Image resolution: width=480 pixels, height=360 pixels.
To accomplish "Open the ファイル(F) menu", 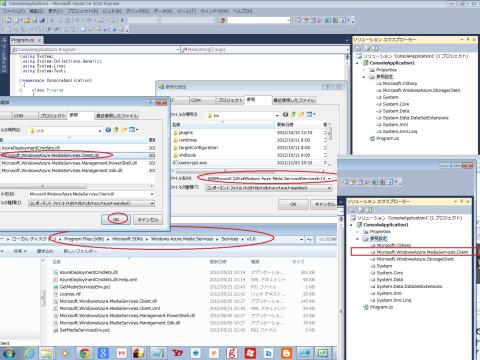I will [14, 11].
